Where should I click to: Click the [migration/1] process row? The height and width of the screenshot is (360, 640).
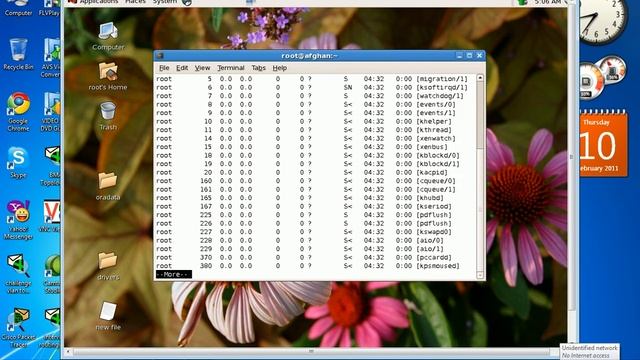pyautogui.click(x=312, y=79)
